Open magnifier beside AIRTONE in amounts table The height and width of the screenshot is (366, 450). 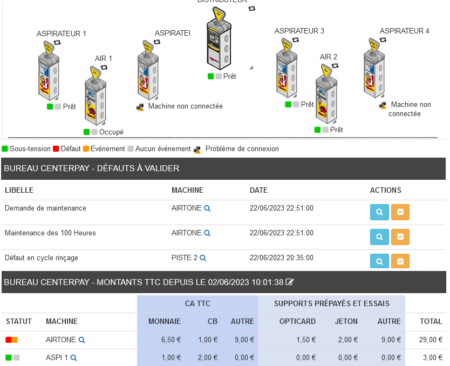point(82,340)
